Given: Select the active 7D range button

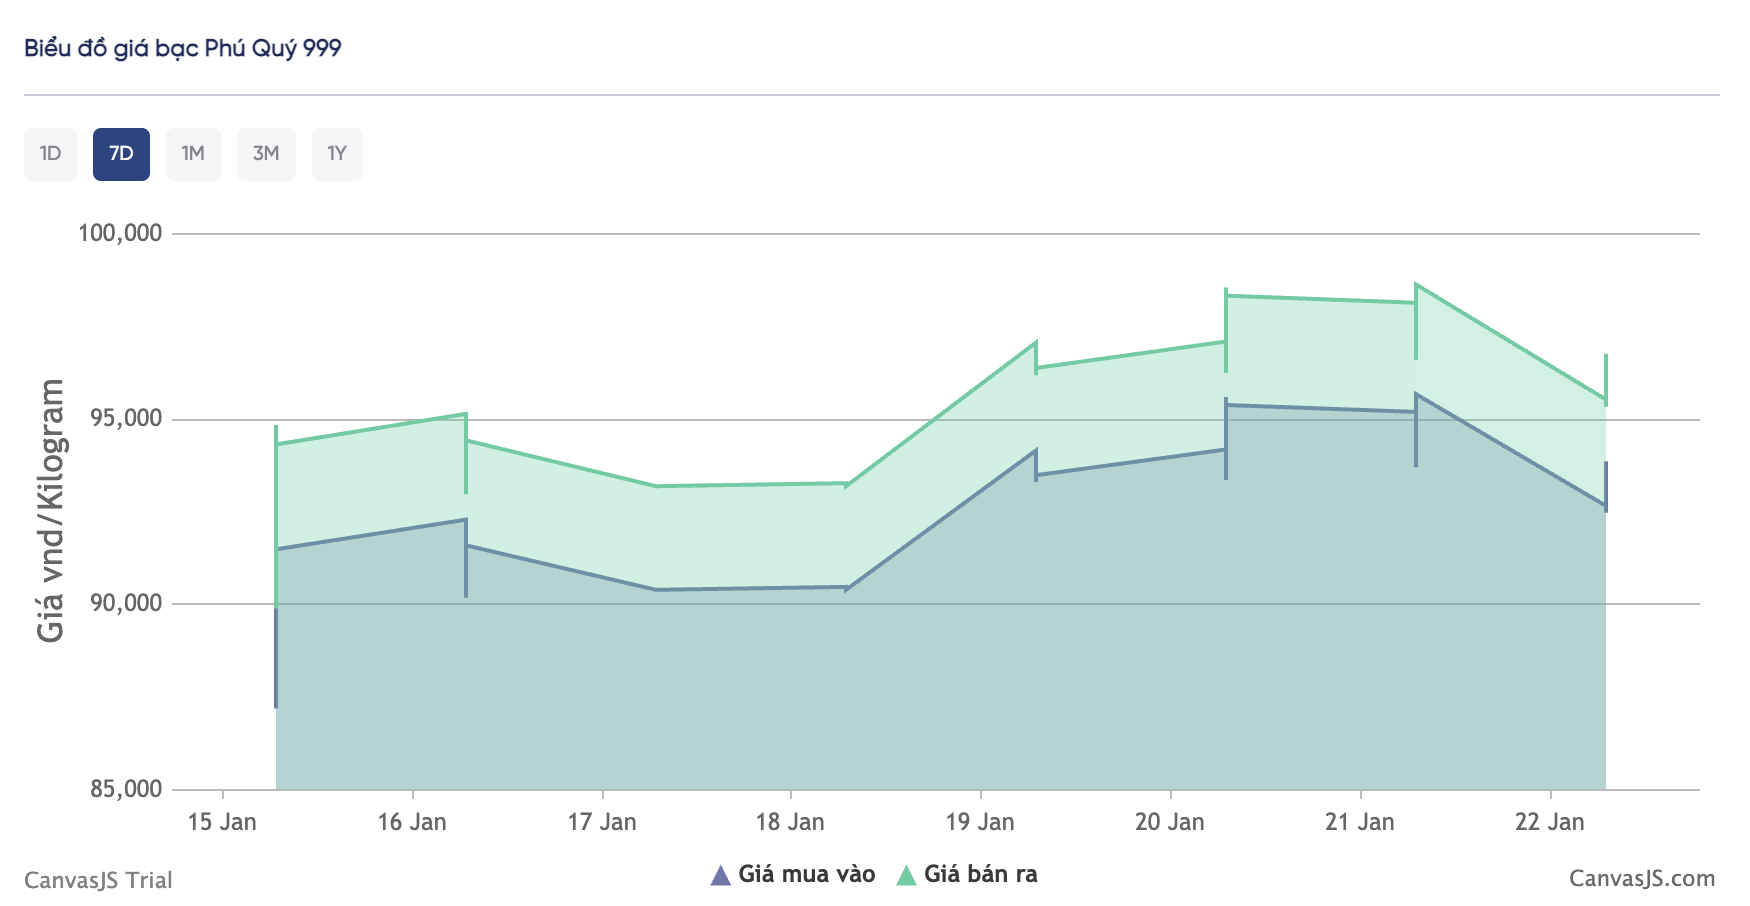Looking at the screenshot, I should tap(121, 154).
